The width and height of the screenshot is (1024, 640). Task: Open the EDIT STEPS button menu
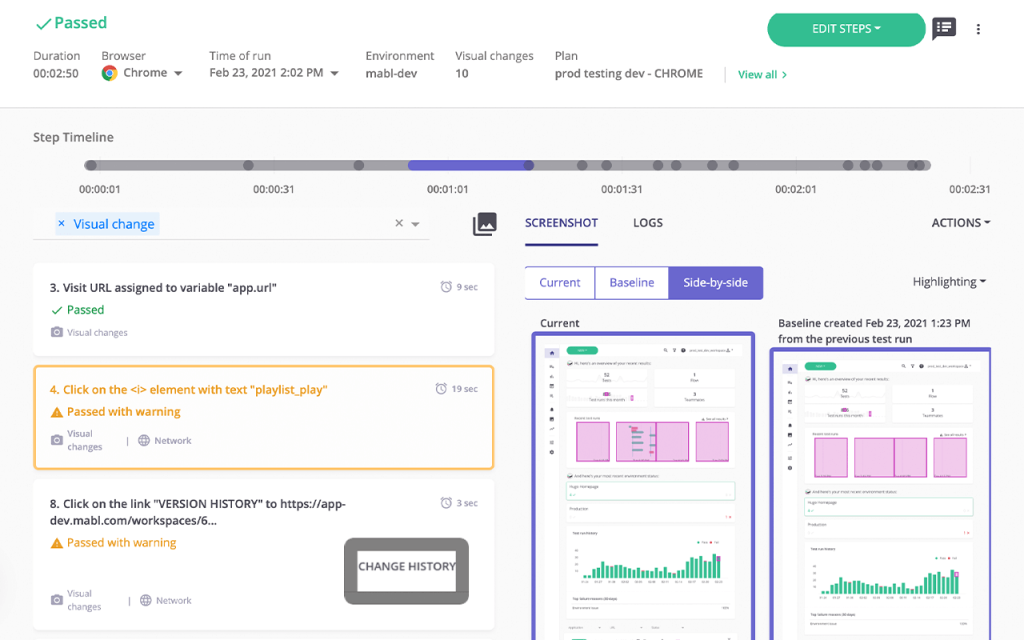point(846,29)
